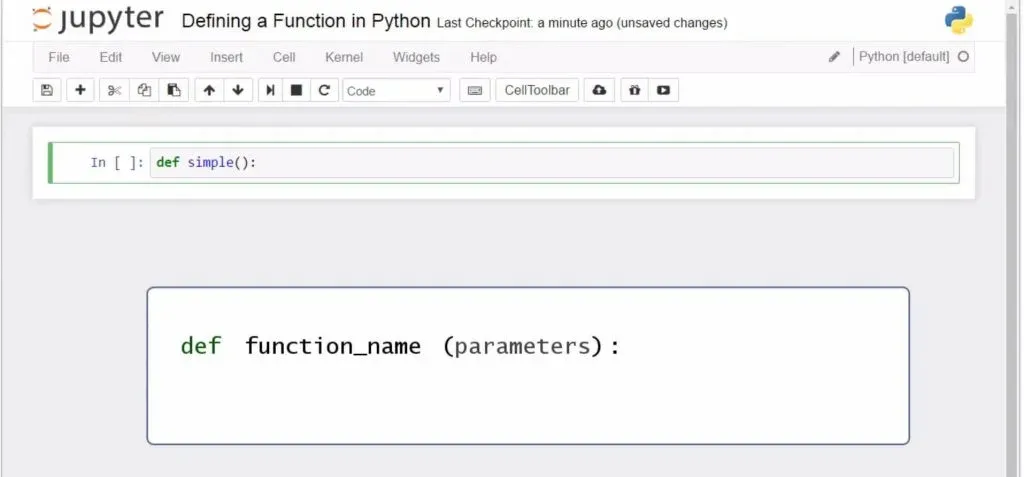Click into the code cell with def simple():
The image size is (1024, 477).
pyautogui.click(x=552, y=162)
